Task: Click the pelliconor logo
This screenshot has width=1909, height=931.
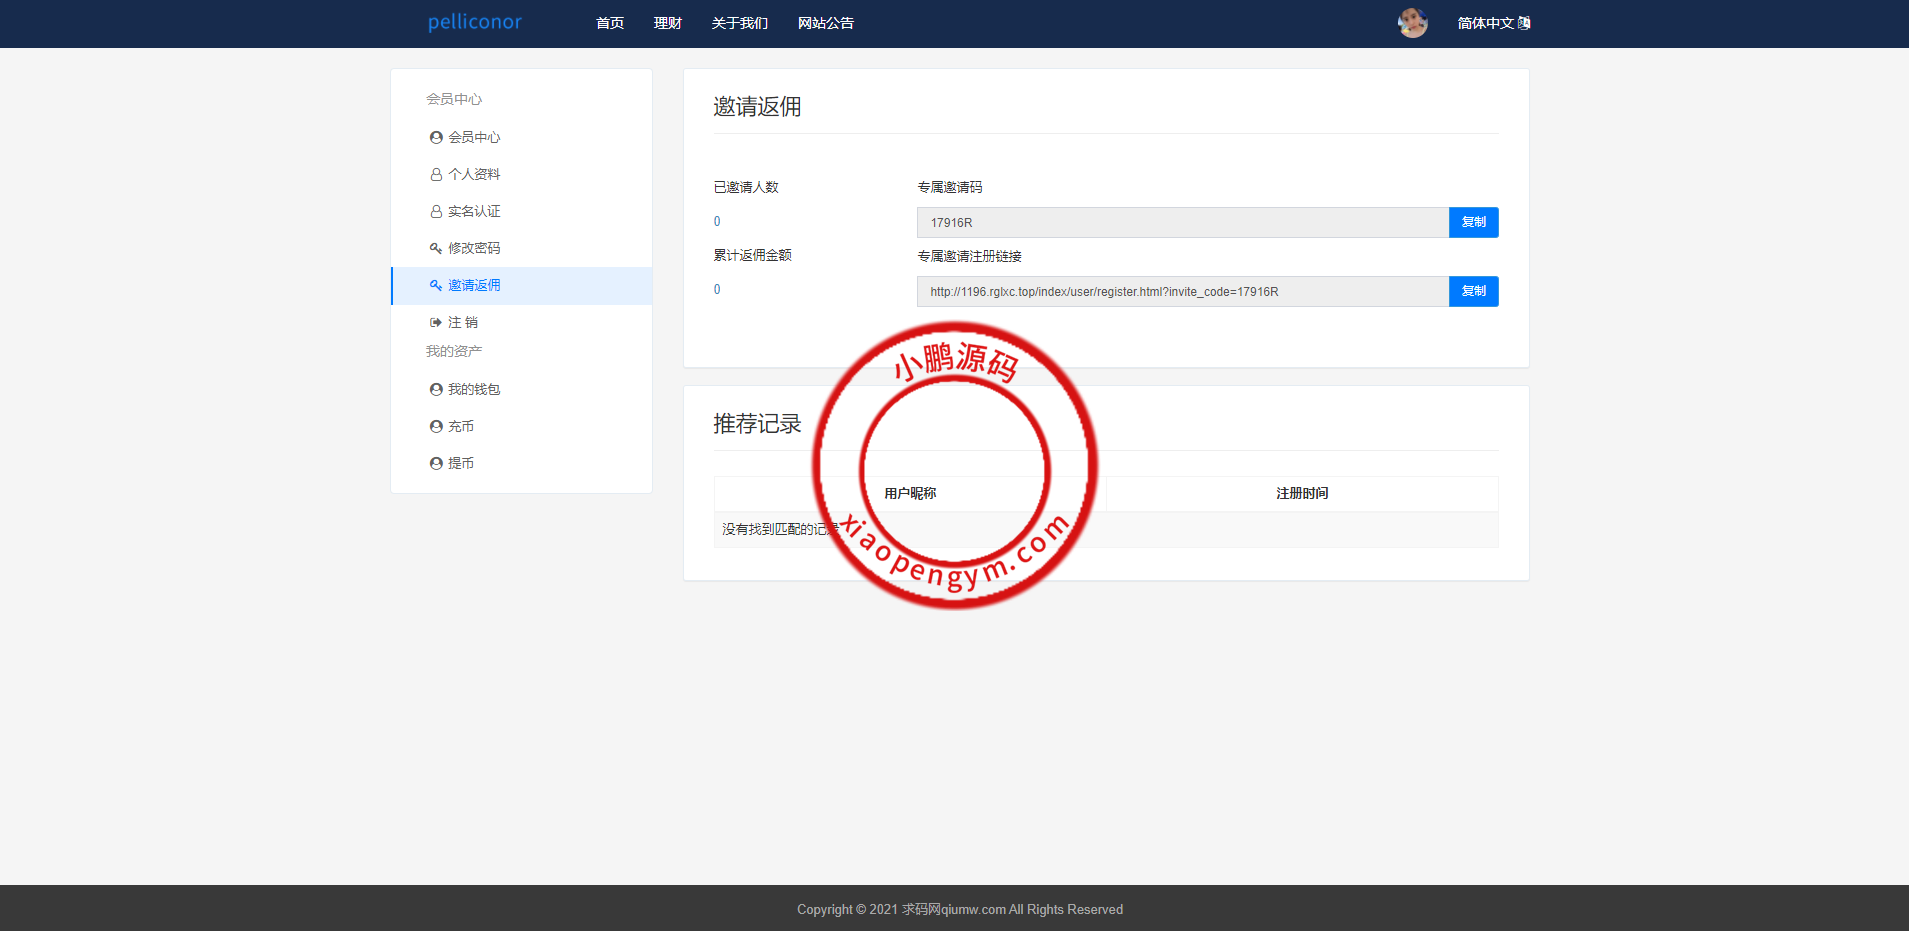Action: [x=475, y=22]
